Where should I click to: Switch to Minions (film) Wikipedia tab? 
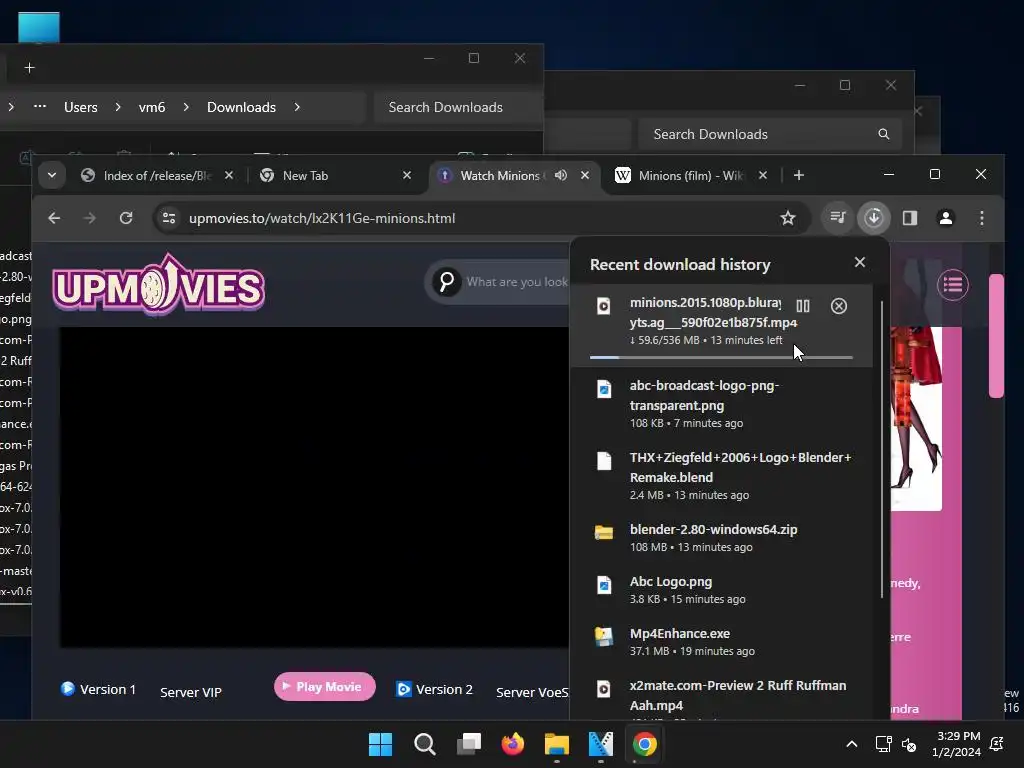tap(691, 176)
